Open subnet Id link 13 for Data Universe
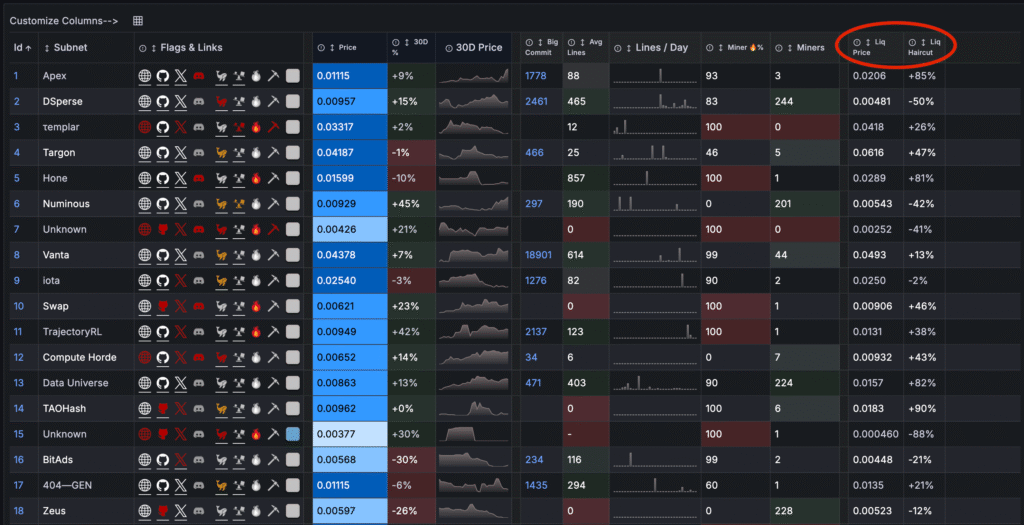Image resolution: width=1024 pixels, height=525 pixels. 17,383
